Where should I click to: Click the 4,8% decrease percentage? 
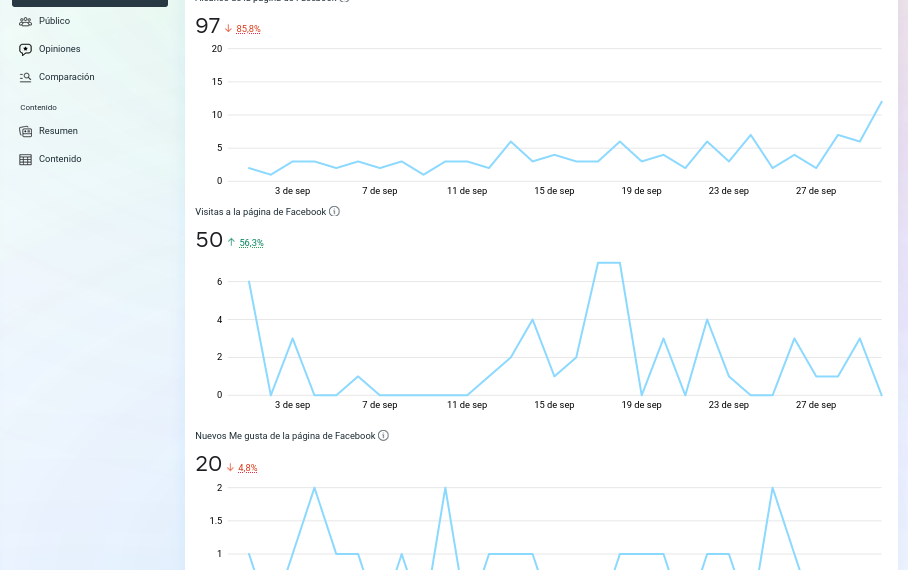[247, 468]
